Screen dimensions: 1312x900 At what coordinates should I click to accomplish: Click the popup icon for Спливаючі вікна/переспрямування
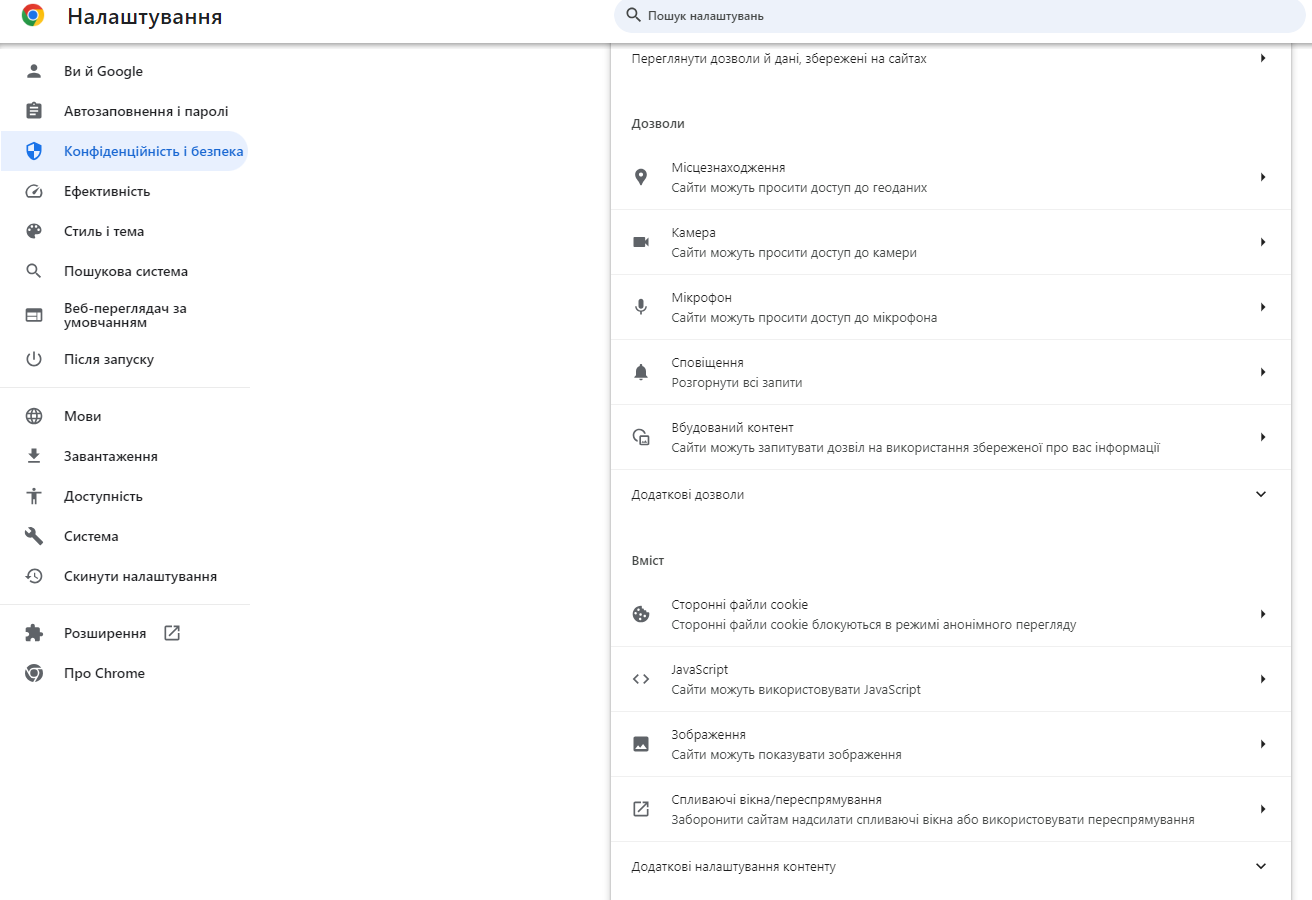[641, 808]
